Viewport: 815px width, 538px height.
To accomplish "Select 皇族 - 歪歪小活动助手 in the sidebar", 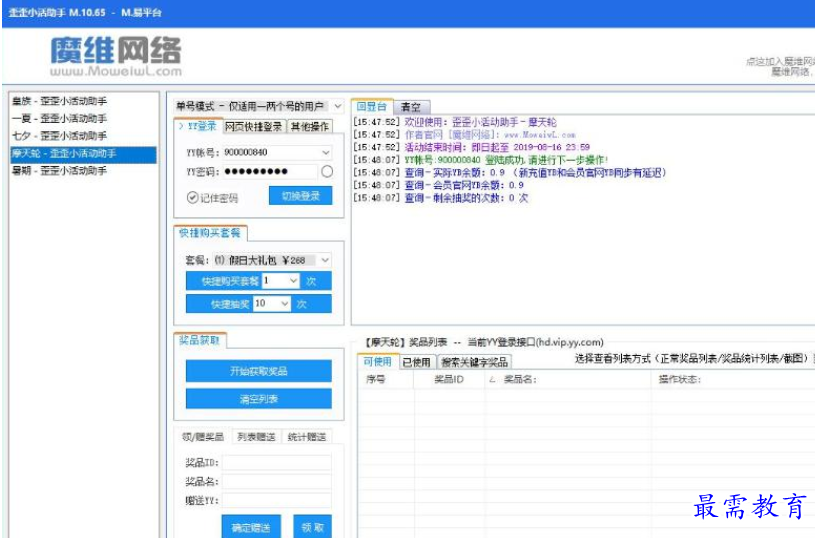I will 83,101.
